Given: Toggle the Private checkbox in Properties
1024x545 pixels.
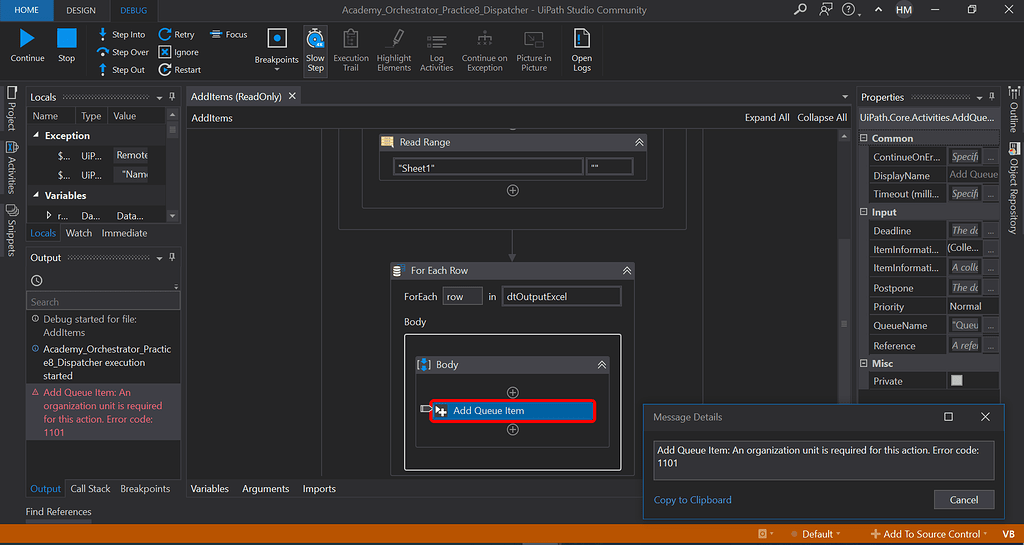Looking at the screenshot, I should click(x=957, y=381).
